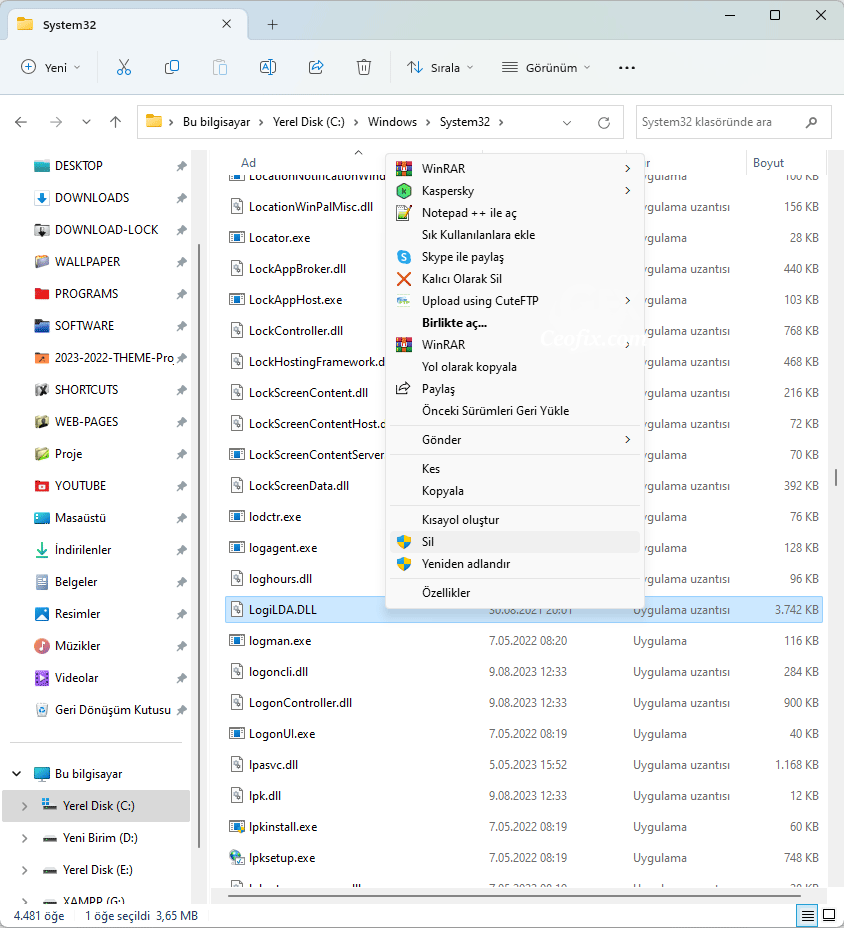Select the logman.exe file
The image size is (844, 928).
point(280,640)
